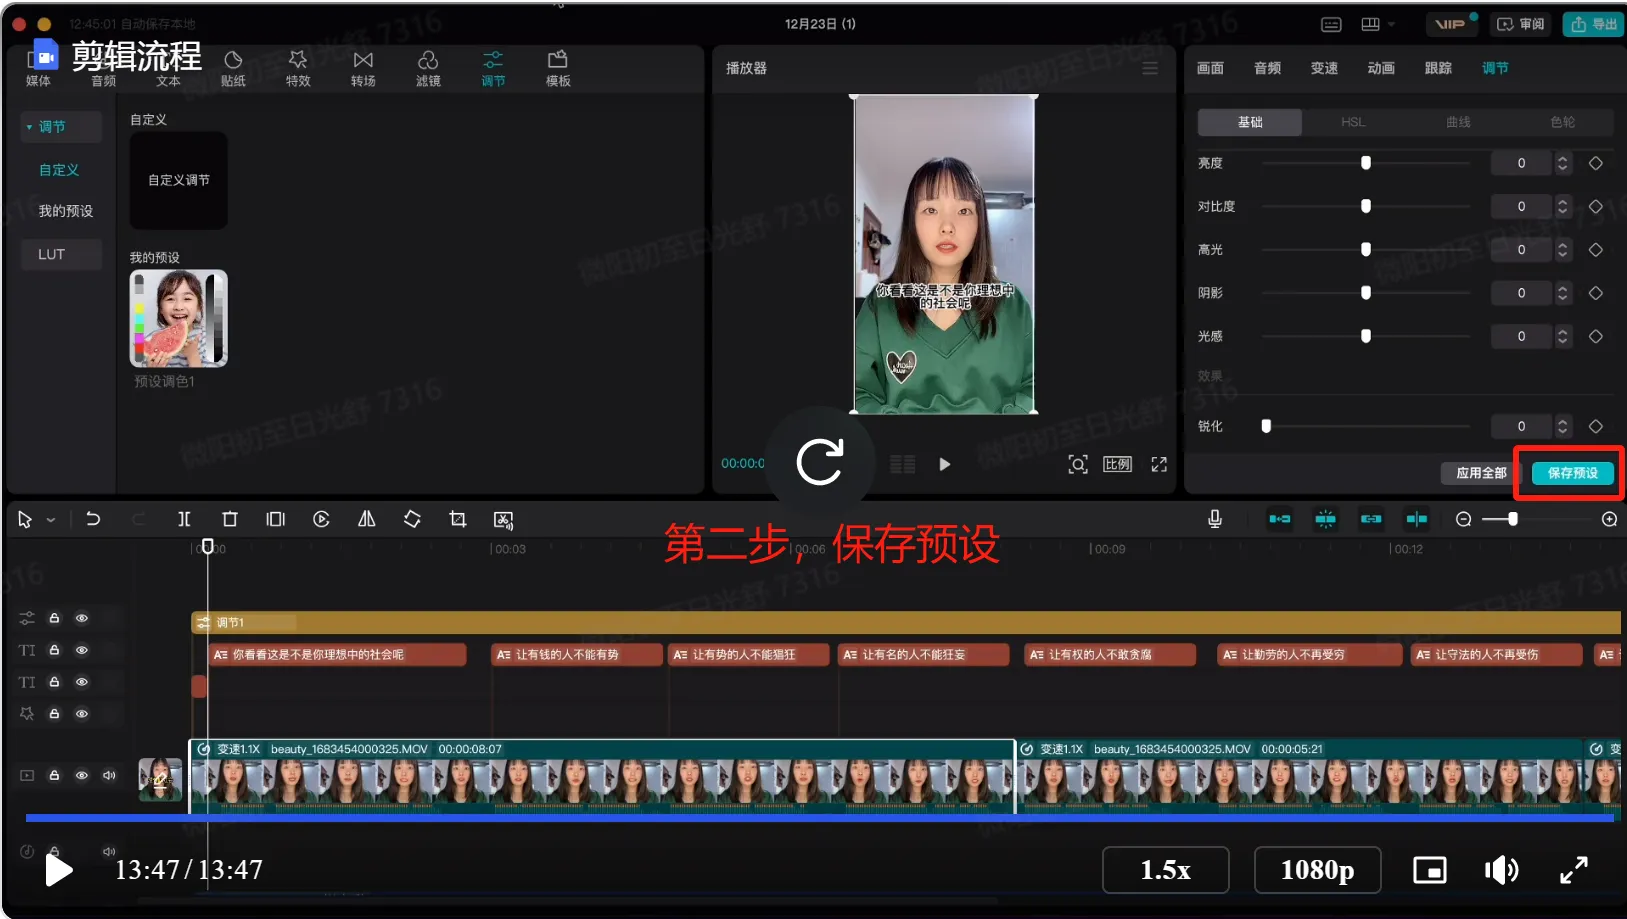The image size is (1627, 919).
Task: Open the 特效 effects panel
Action: (x=298, y=68)
